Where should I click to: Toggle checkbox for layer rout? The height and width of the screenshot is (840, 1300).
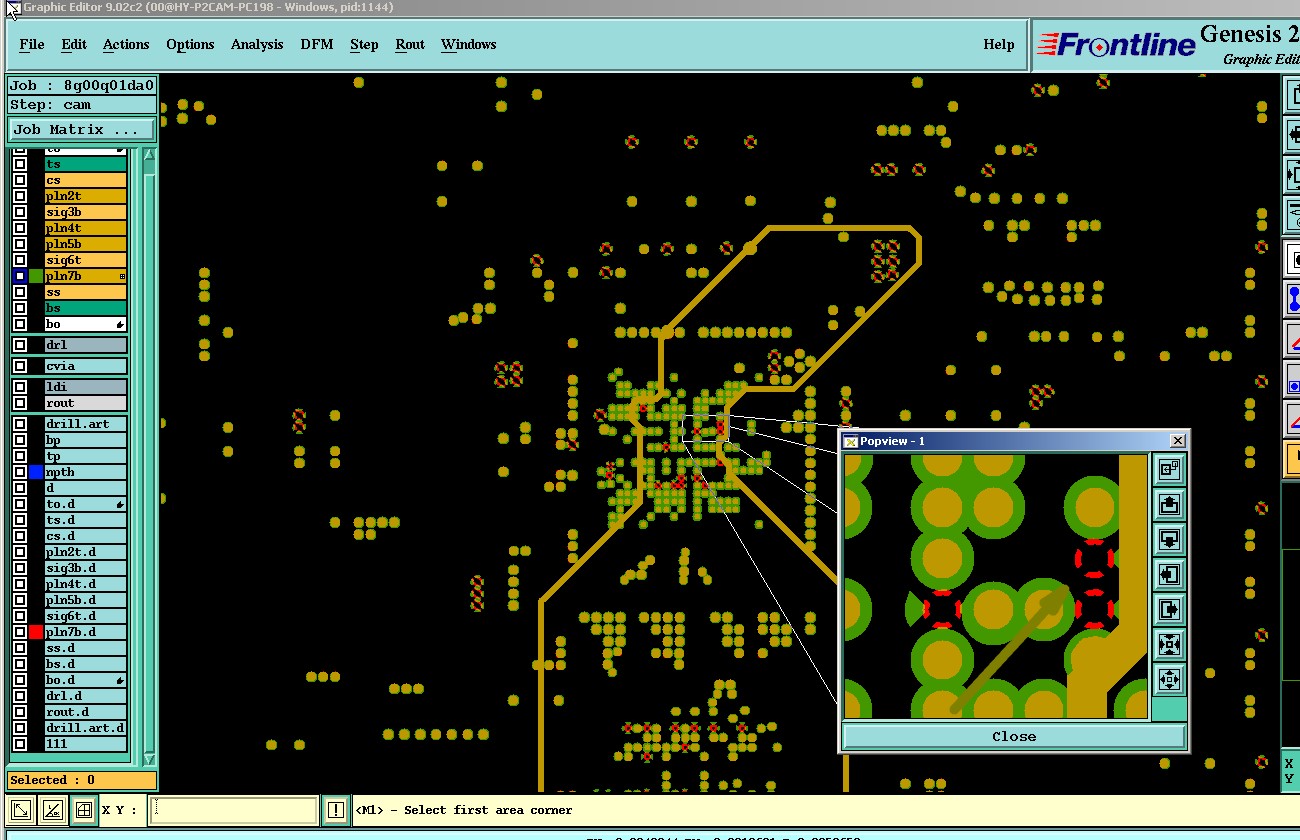20,403
